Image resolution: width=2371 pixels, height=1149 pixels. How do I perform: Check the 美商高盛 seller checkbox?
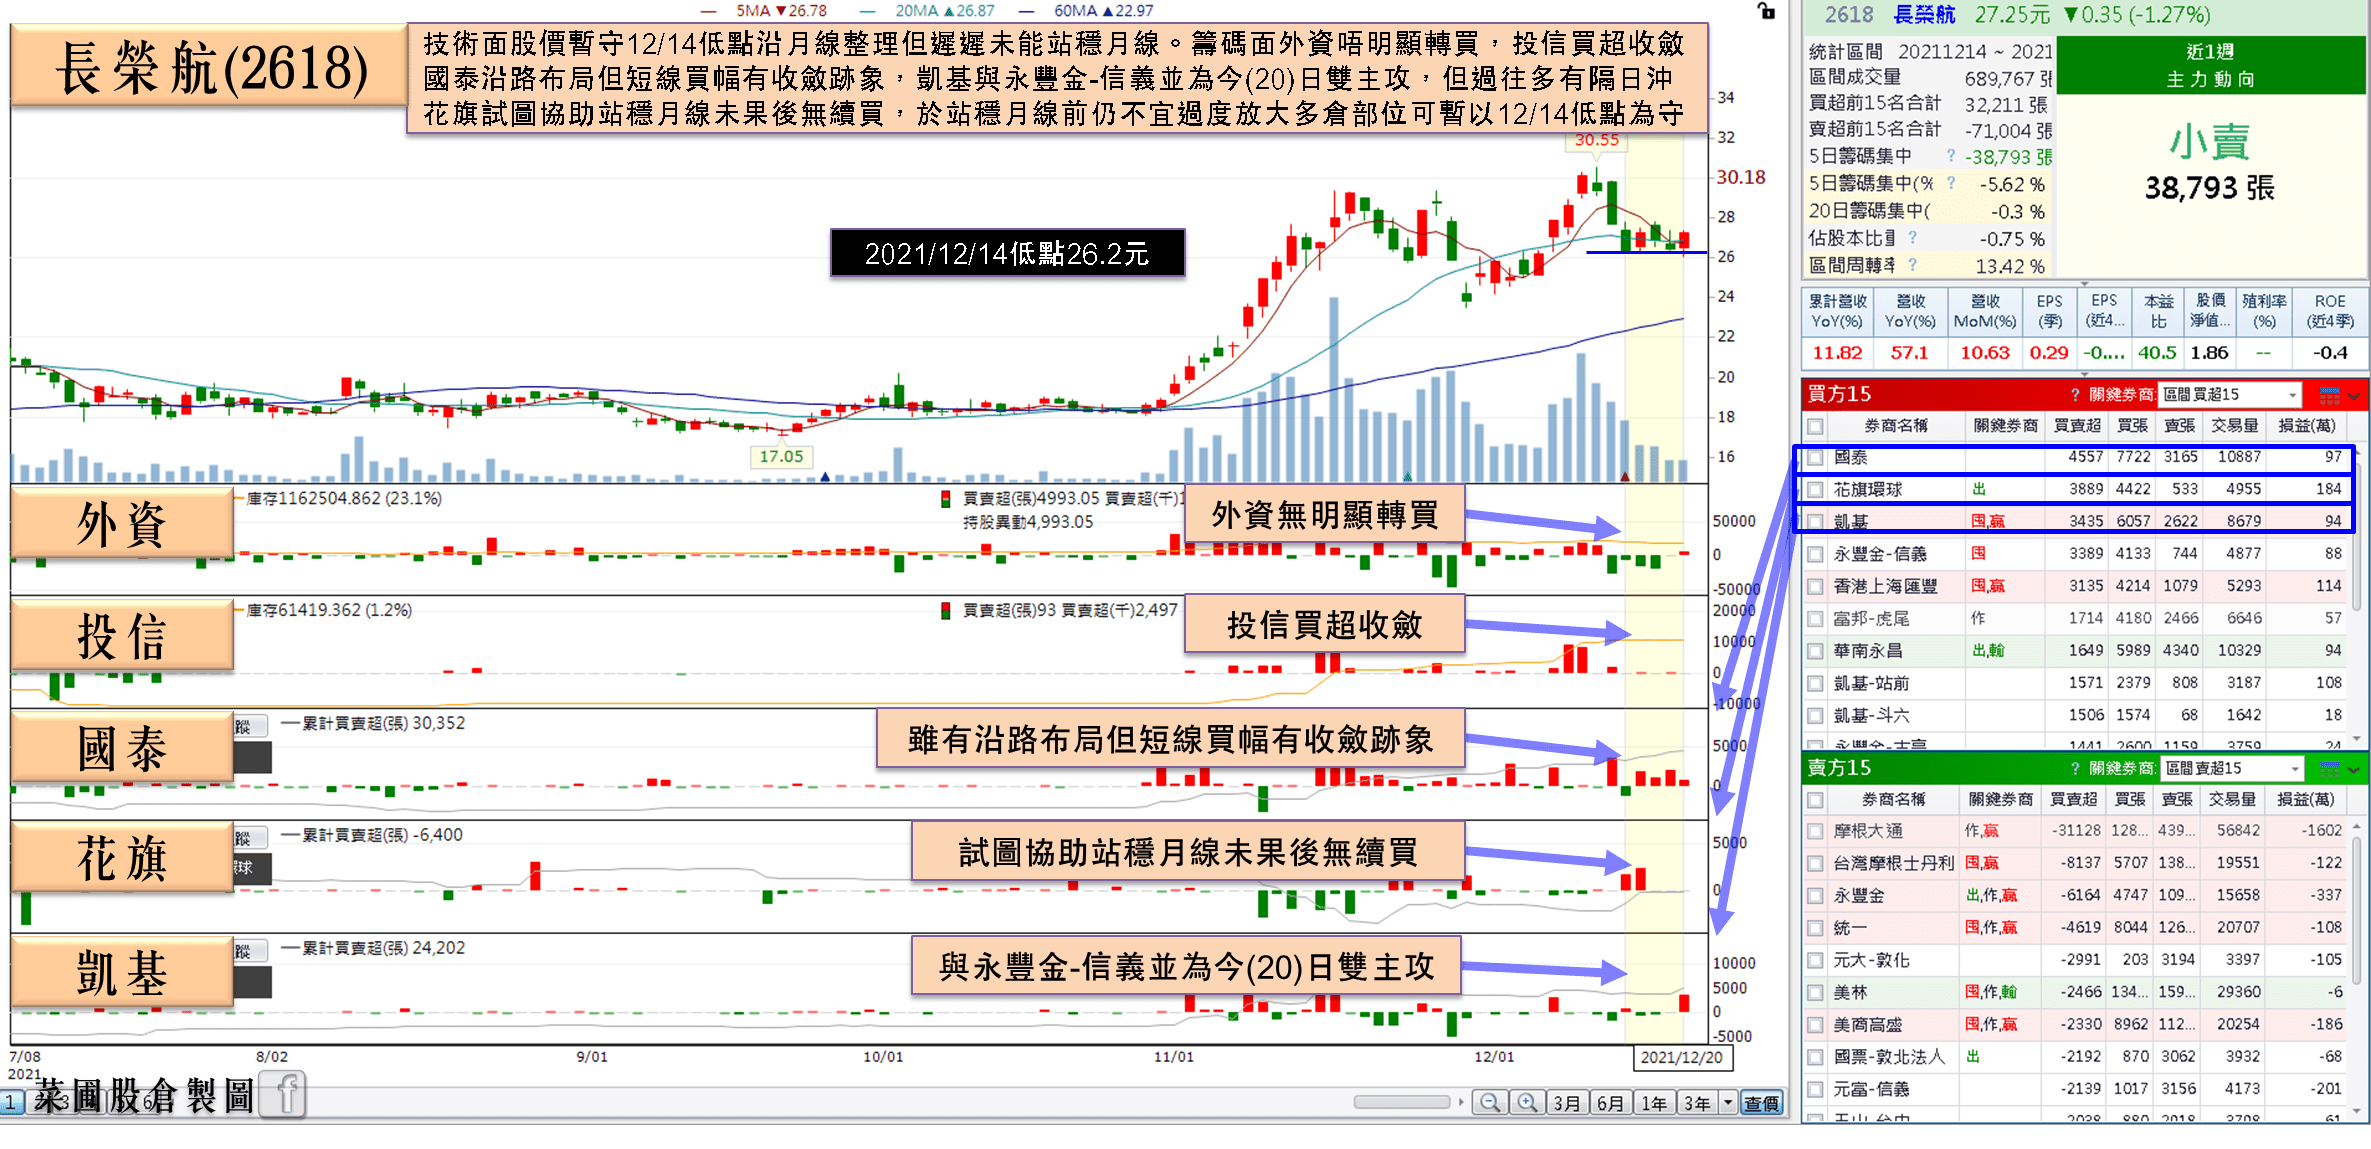tap(1815, 1025)
